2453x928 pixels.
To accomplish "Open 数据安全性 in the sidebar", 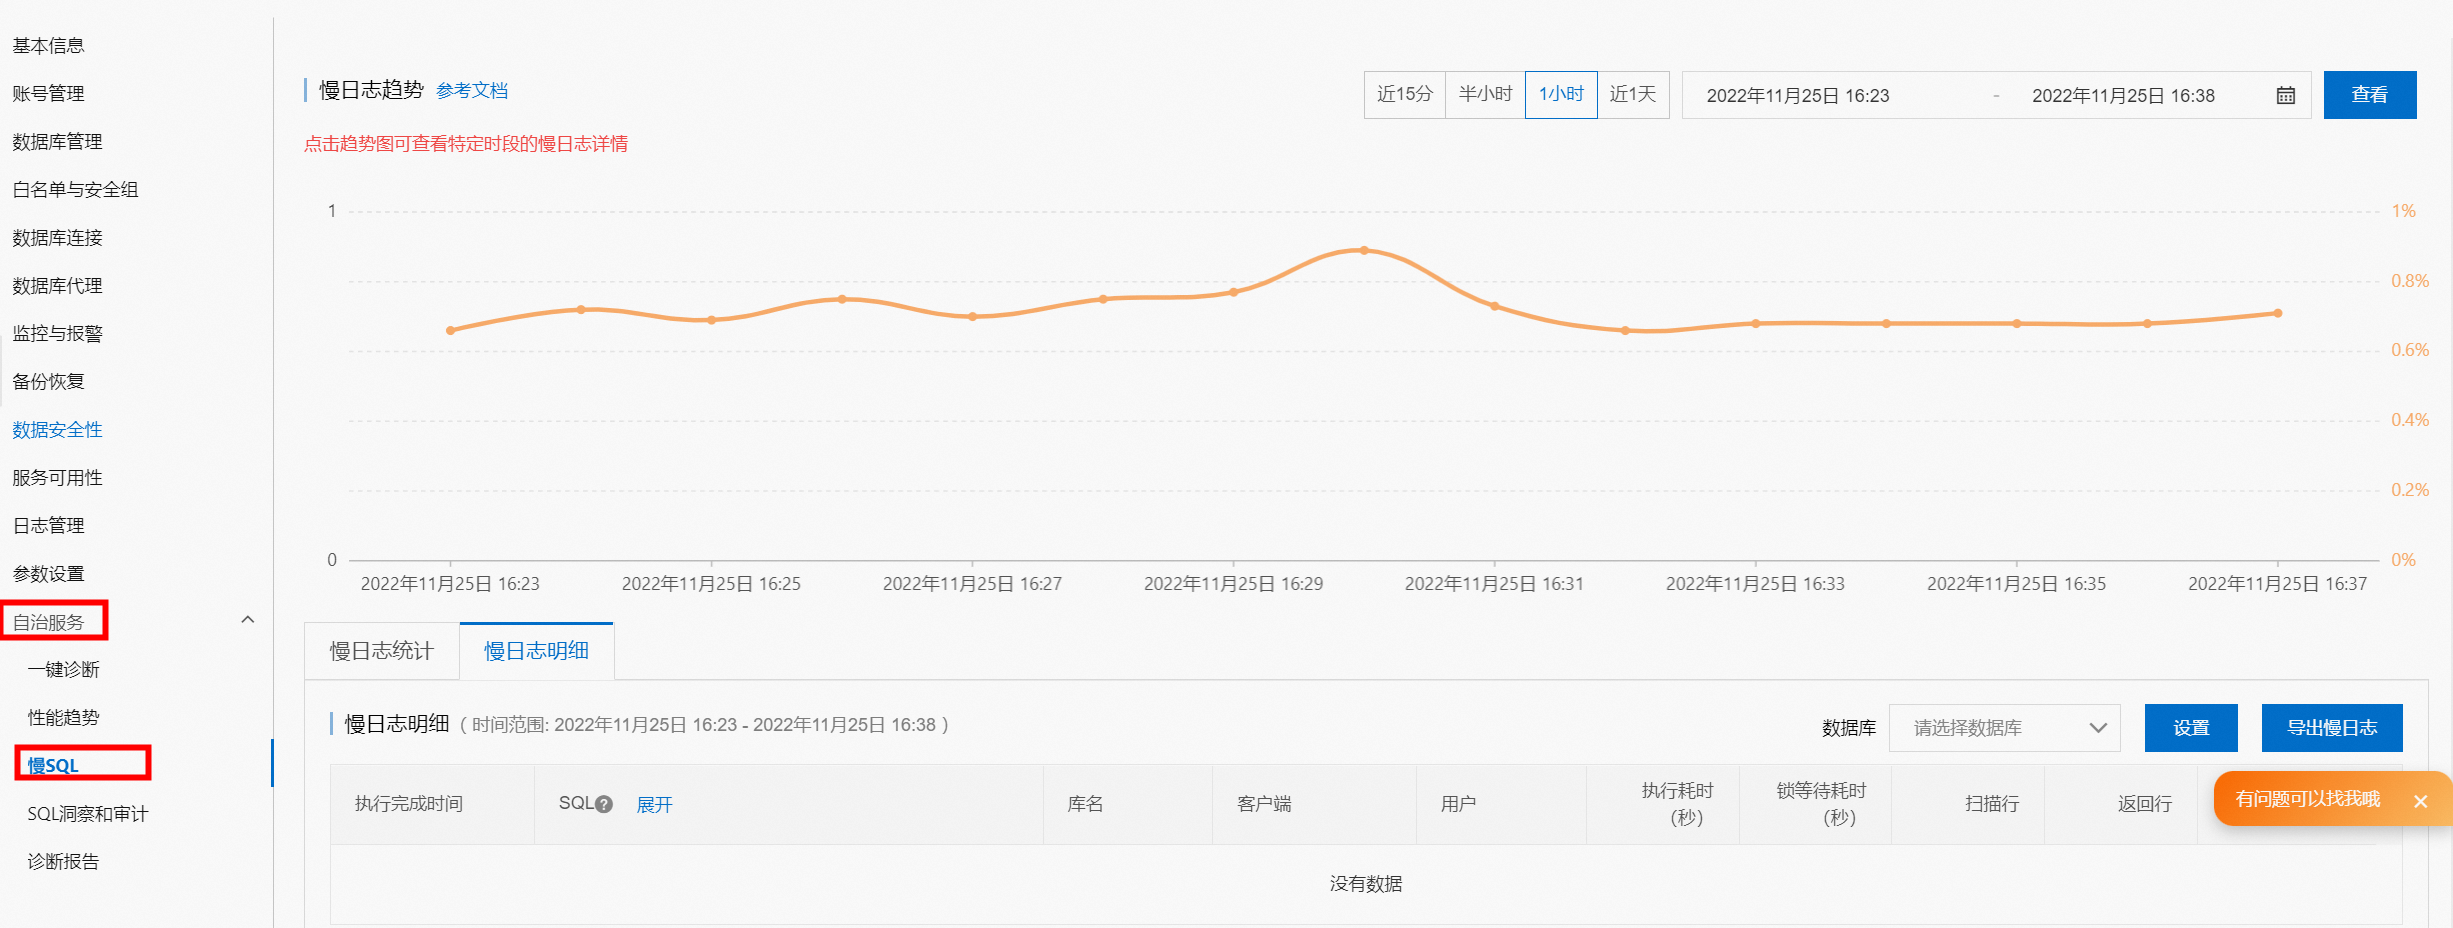I will [x=57, y=430].
